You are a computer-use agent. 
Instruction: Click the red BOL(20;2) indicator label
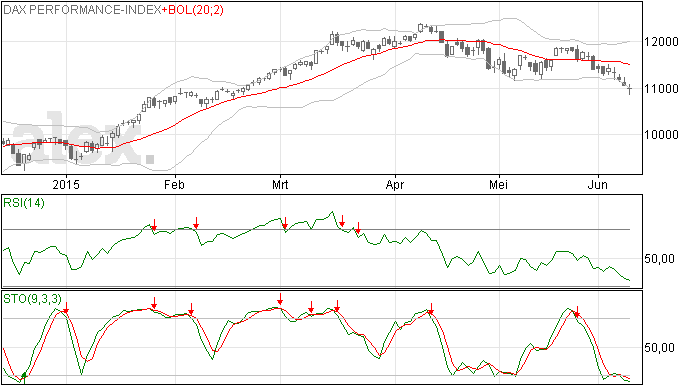[x=193, y=10]
